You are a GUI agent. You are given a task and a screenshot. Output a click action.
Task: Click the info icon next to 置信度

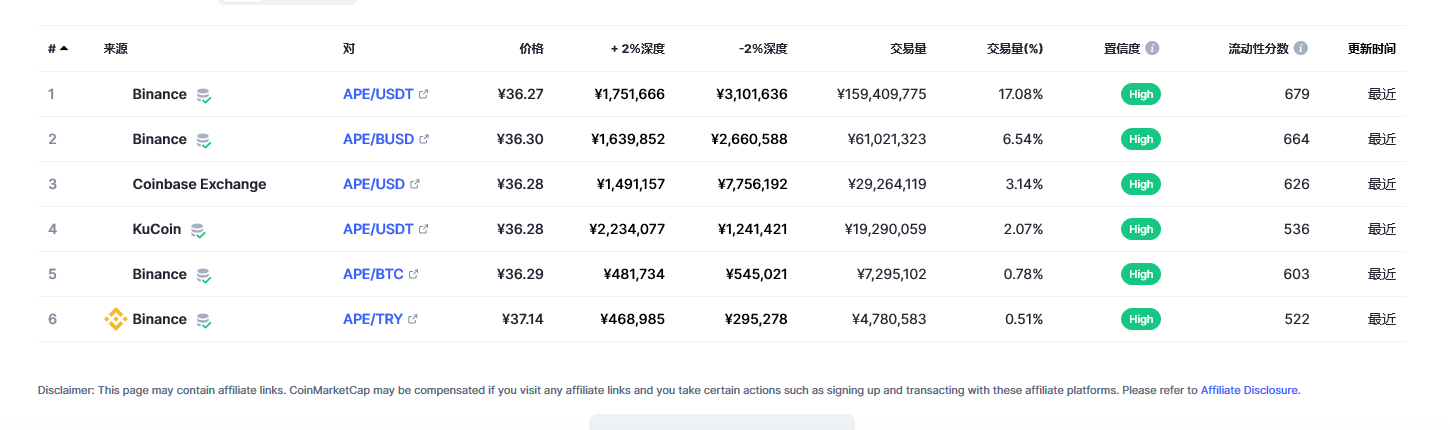point(1152,48)
